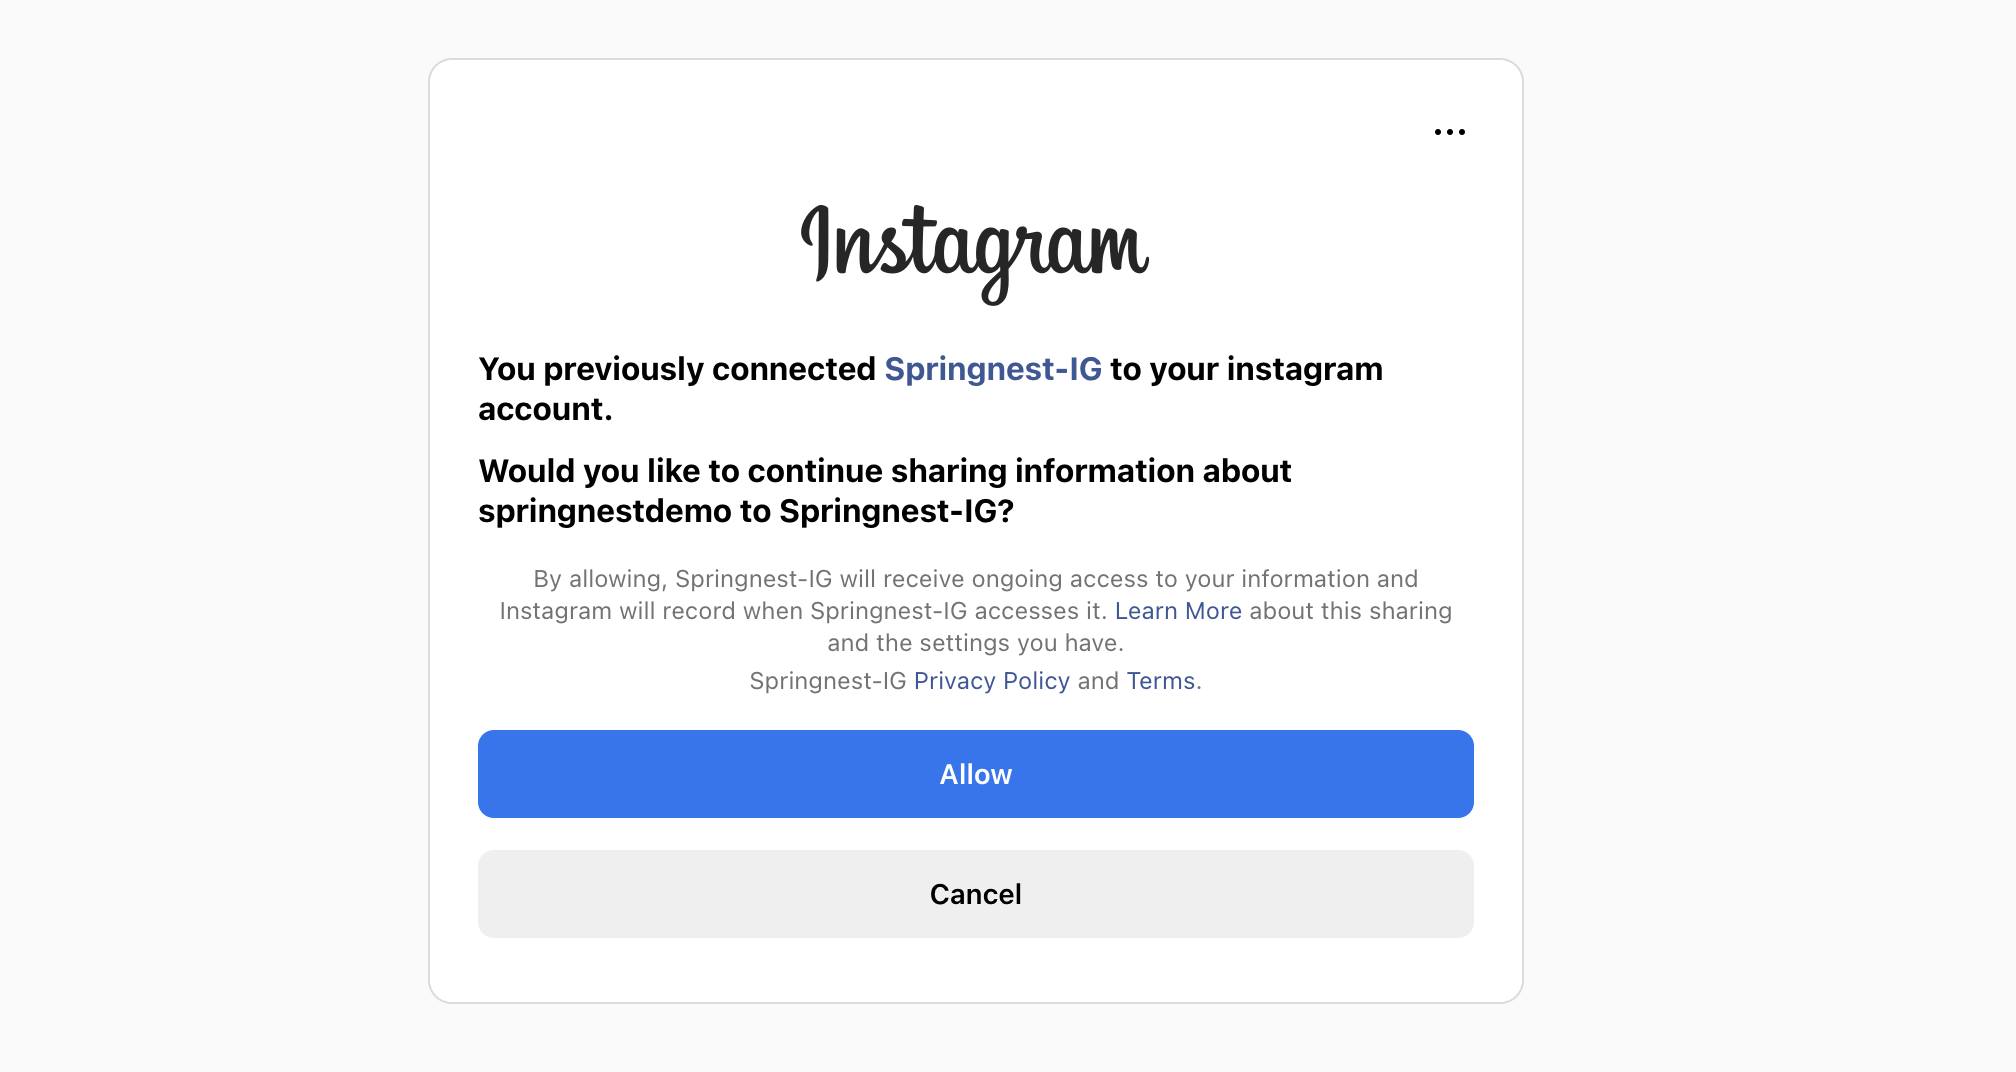
Task: Click the "Would you like to continue sharing" question
Action: pyautogui.click(x=884, y=471)
